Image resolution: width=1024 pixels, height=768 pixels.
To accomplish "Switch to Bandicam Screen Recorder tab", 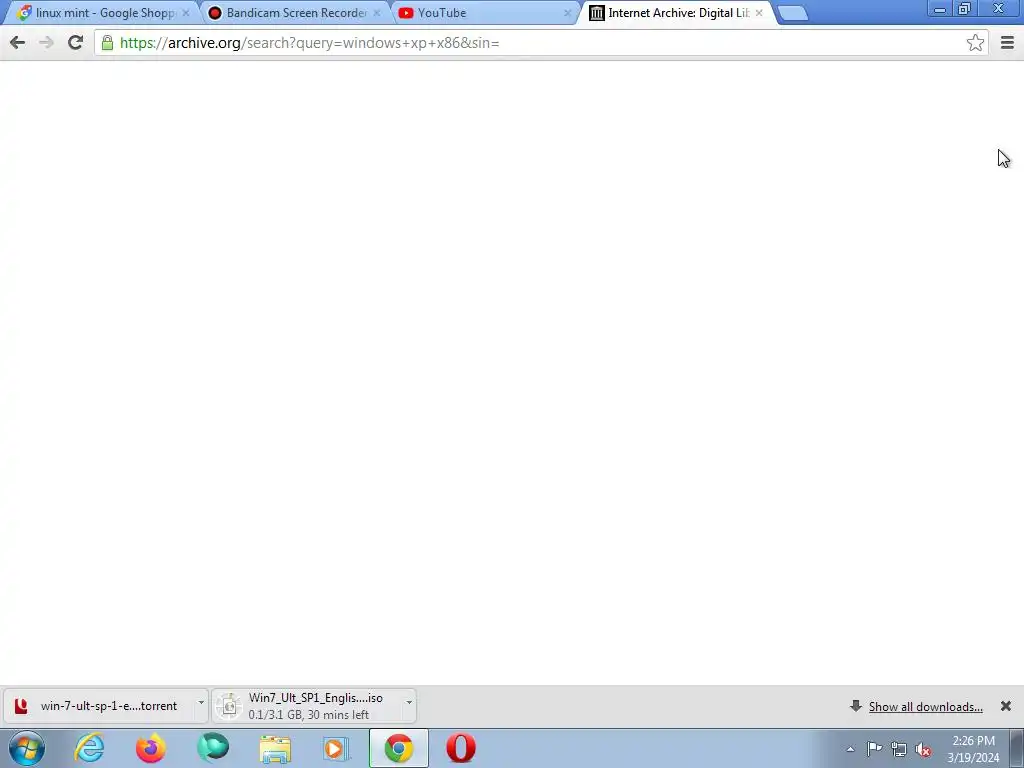I will point(295,12).
